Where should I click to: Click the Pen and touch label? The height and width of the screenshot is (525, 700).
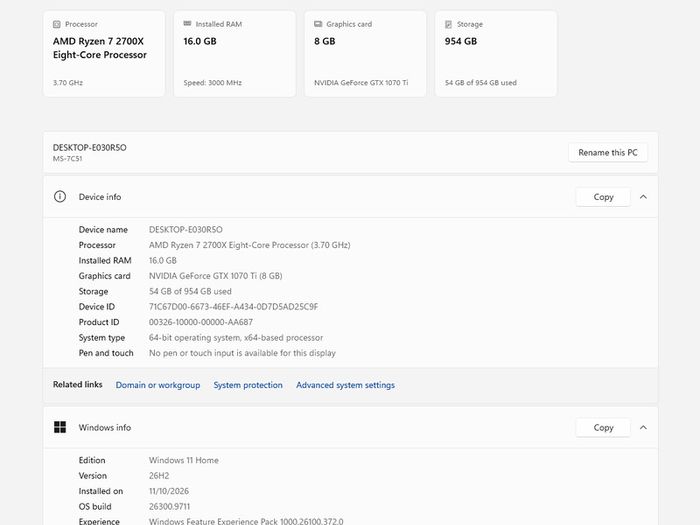point(106,353)
